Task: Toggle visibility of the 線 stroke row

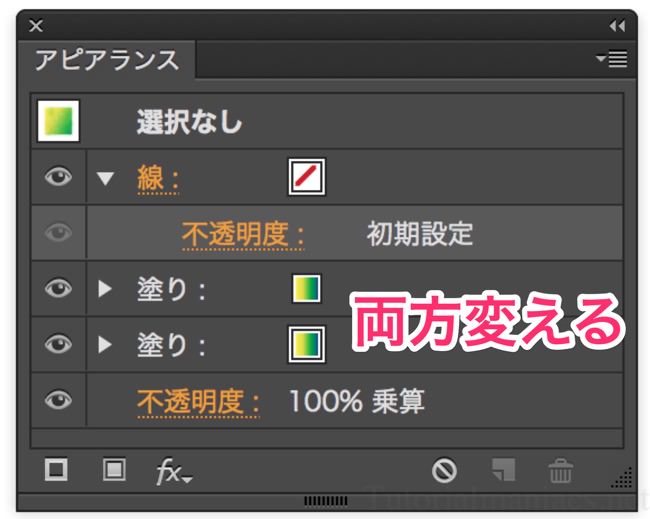Action: (x=58, y=177)
